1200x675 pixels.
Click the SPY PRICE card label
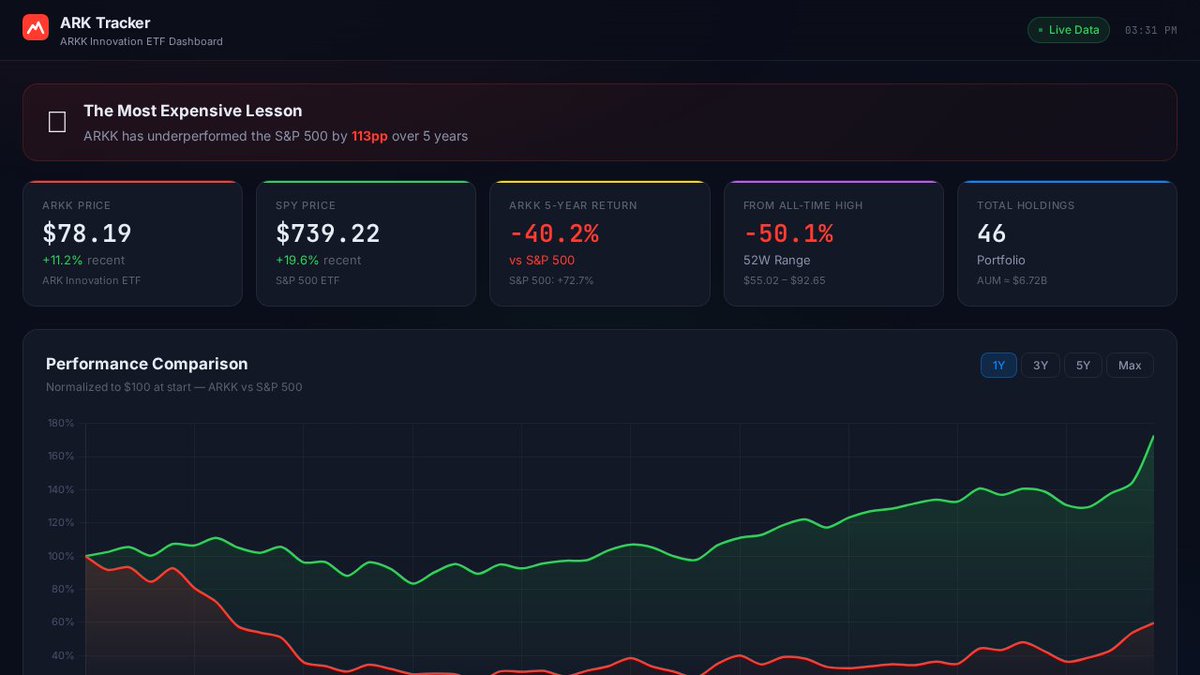(306, 206)
